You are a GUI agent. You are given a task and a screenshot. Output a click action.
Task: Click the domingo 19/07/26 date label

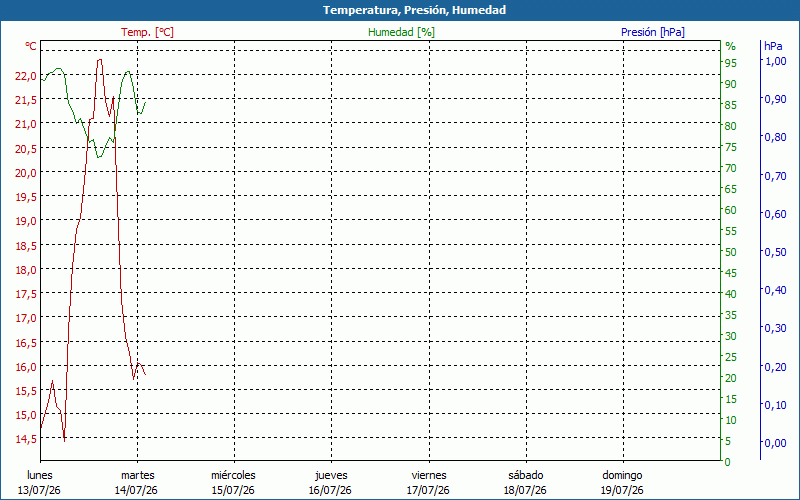click(x=622, y=483)
